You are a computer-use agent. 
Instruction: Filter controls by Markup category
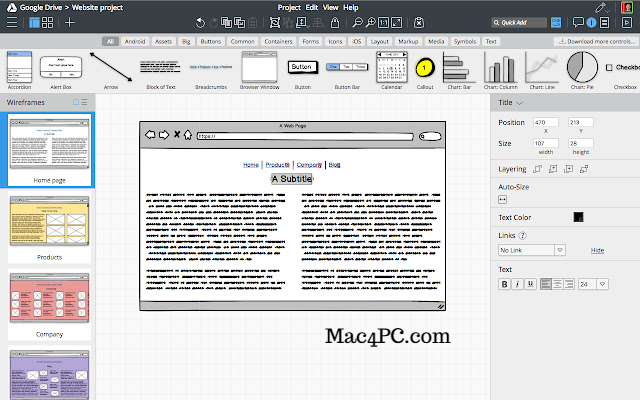point(408,41)
